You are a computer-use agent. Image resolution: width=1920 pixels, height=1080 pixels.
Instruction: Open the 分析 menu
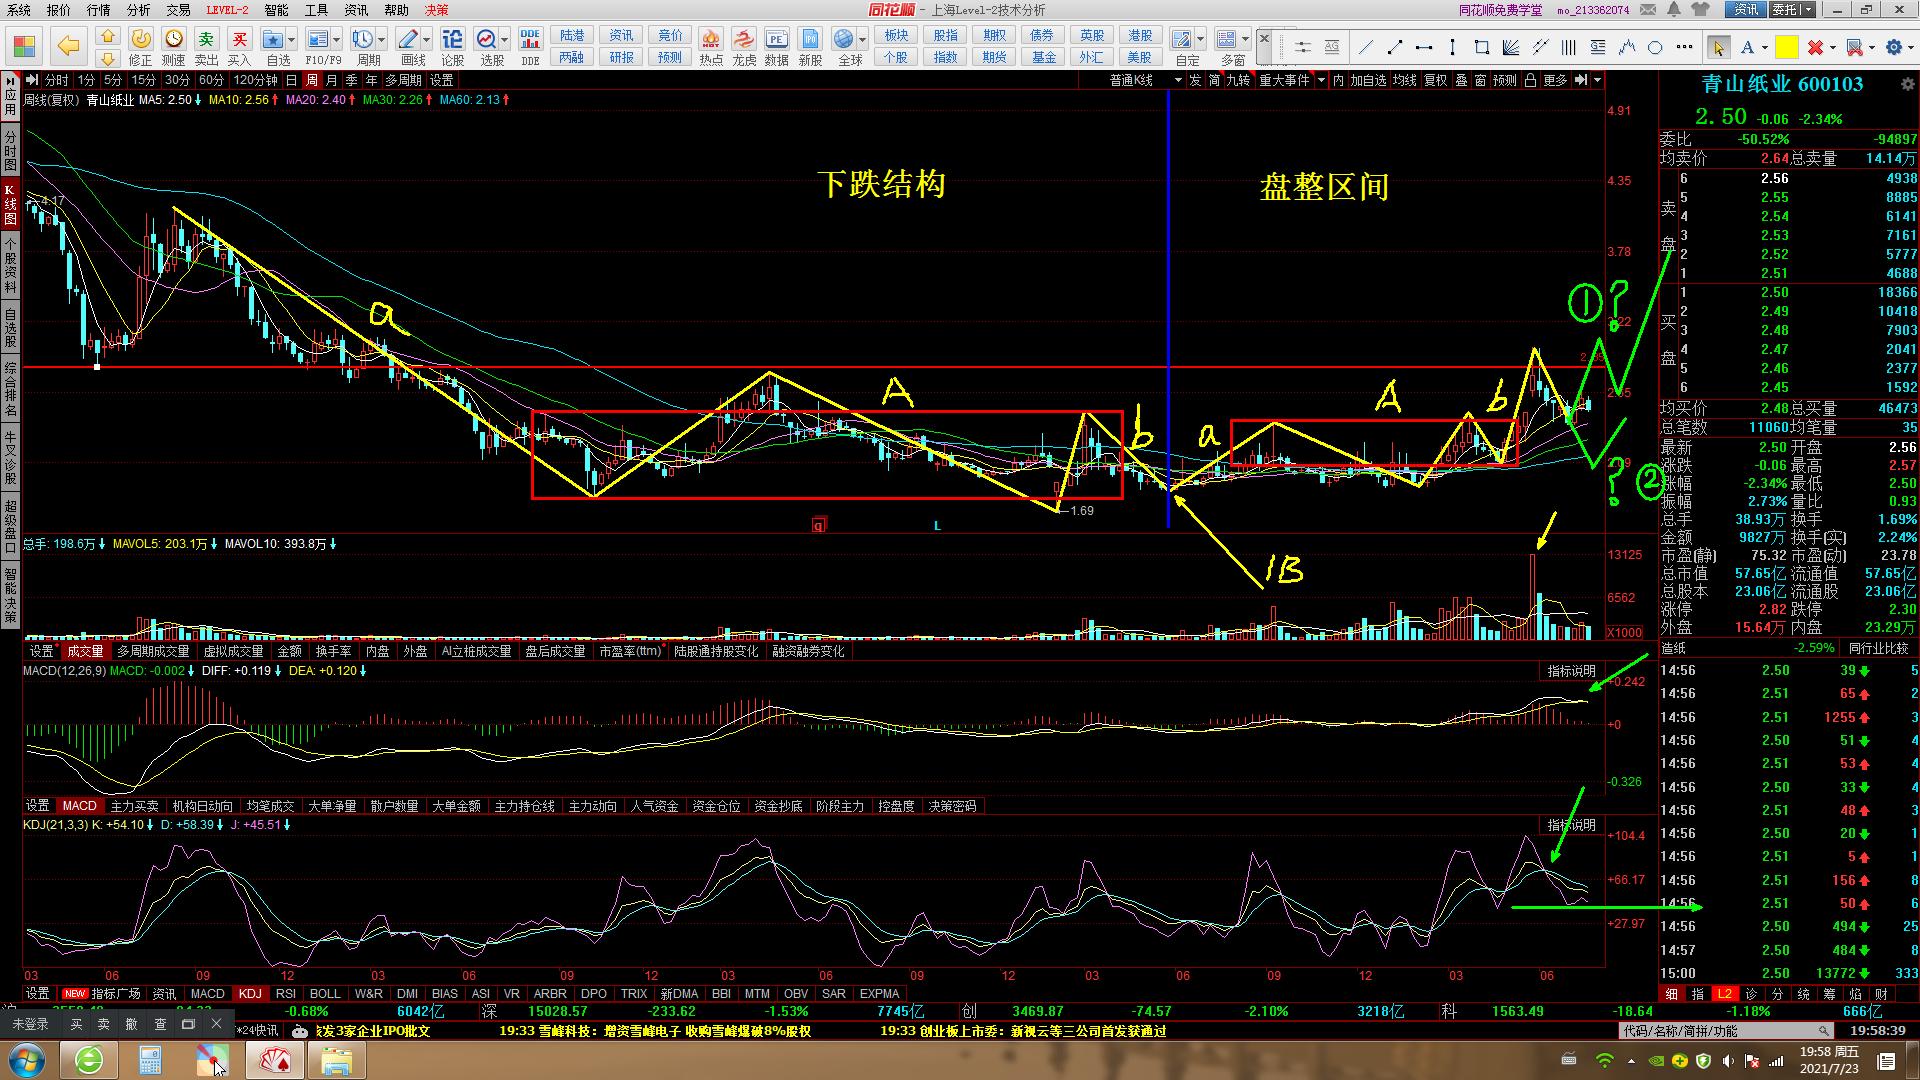pos(139,10)
